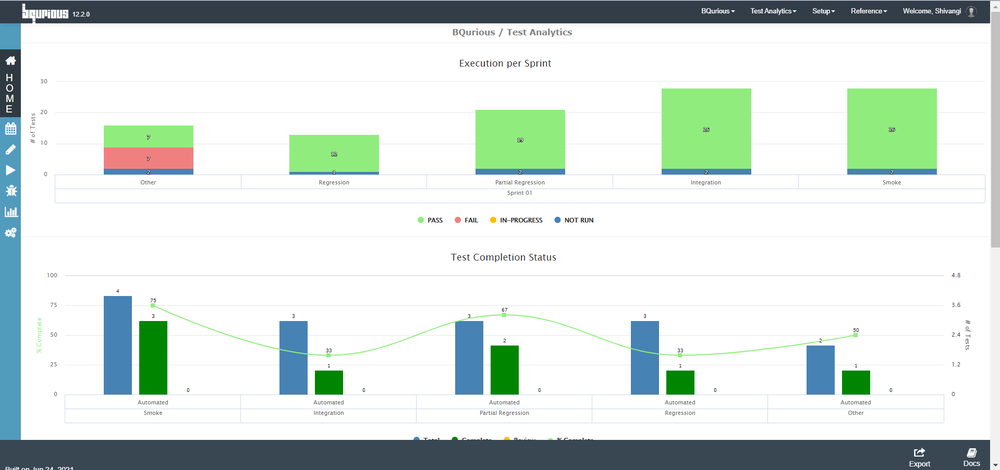Click the Regression label under top chart
This screenshot has height=470, width=1000.
334,182
